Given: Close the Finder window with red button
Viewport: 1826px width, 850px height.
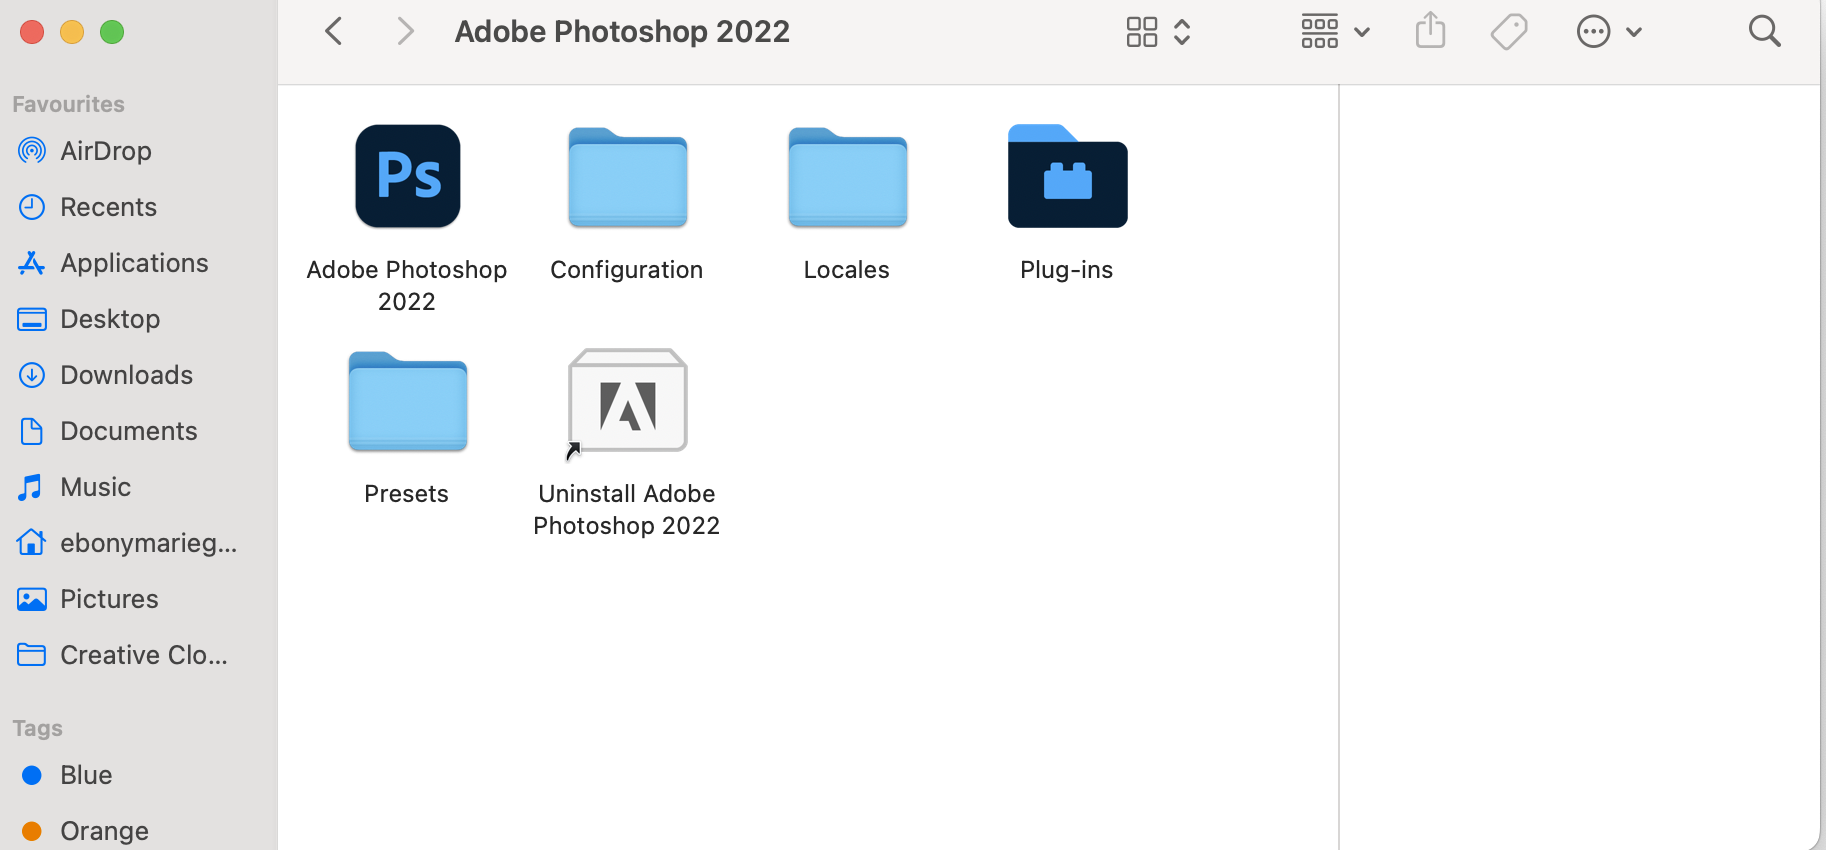Looking at the screenshot, I should point(32,32).
